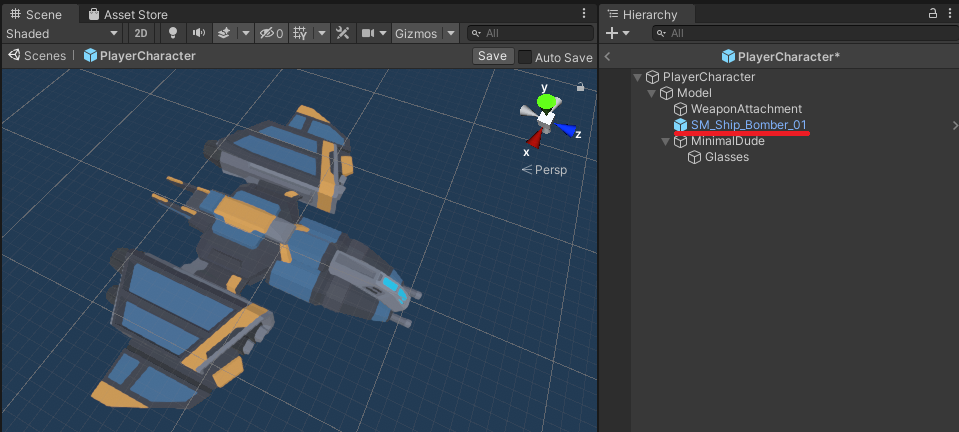Image resolution: width=959 pixels, height=432 pixels.
Task: Select PlayerCharacter prefab in breadcrumb bar
Action: pos(140,56)
